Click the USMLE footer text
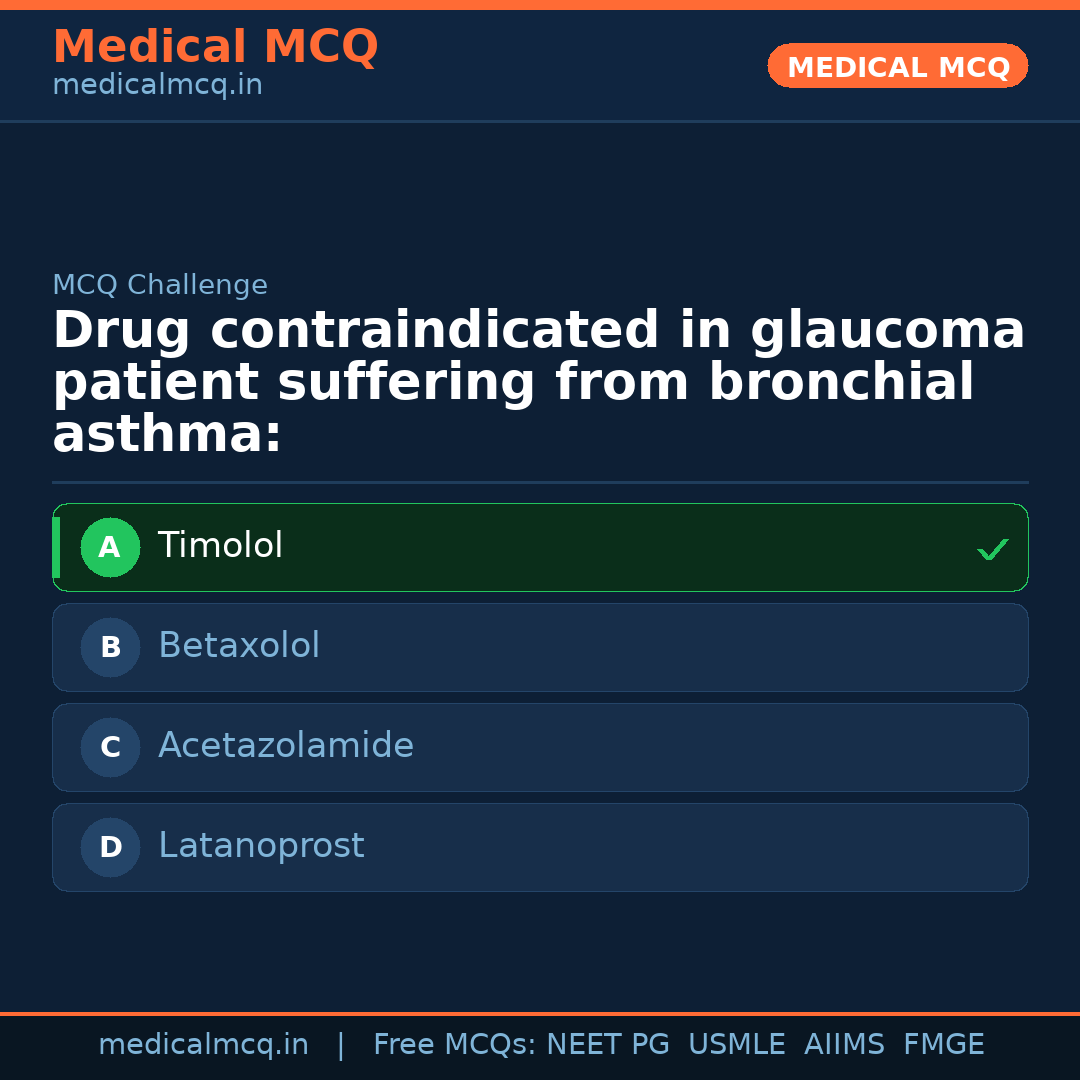Image resolution: width=1080 pixels, height=1080 pixels. 736,1045
